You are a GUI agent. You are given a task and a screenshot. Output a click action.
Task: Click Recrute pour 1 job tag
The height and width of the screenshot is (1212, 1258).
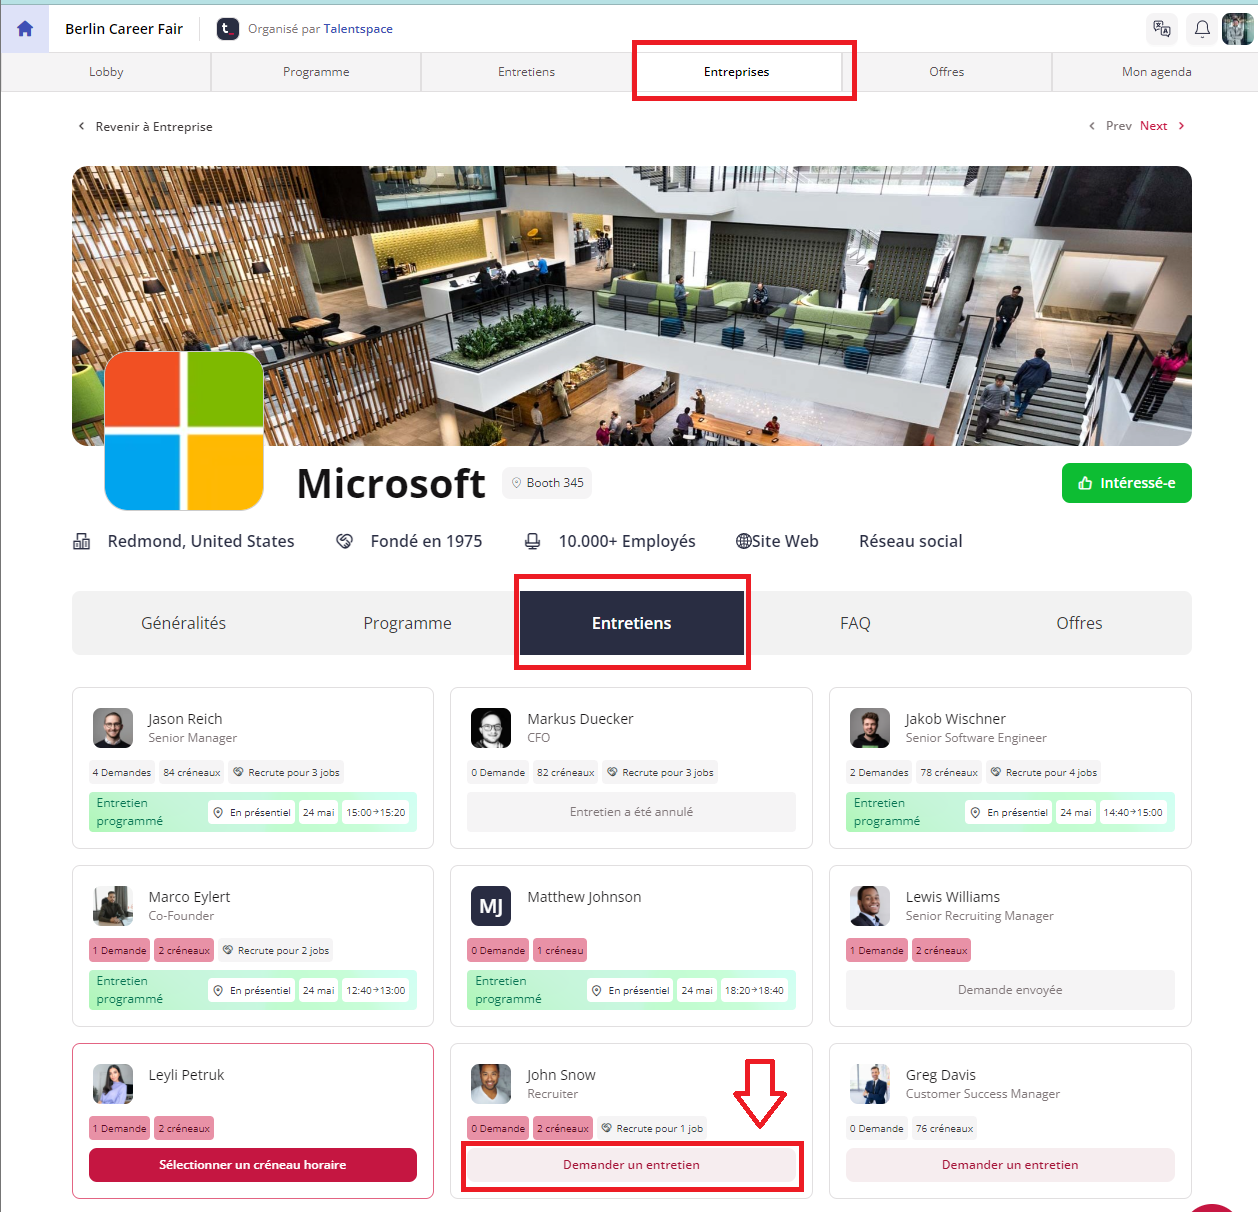point(652,1128)
